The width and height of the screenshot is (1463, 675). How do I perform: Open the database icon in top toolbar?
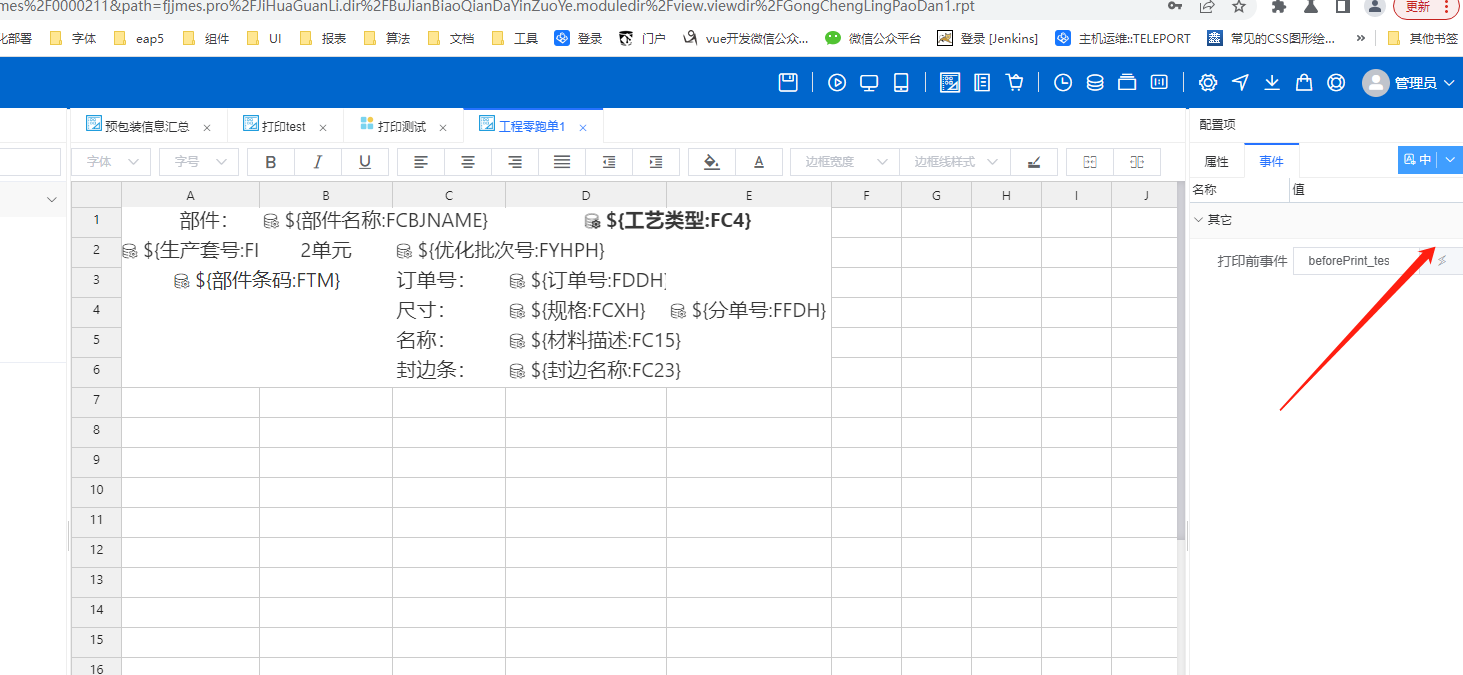[1095, 83]
